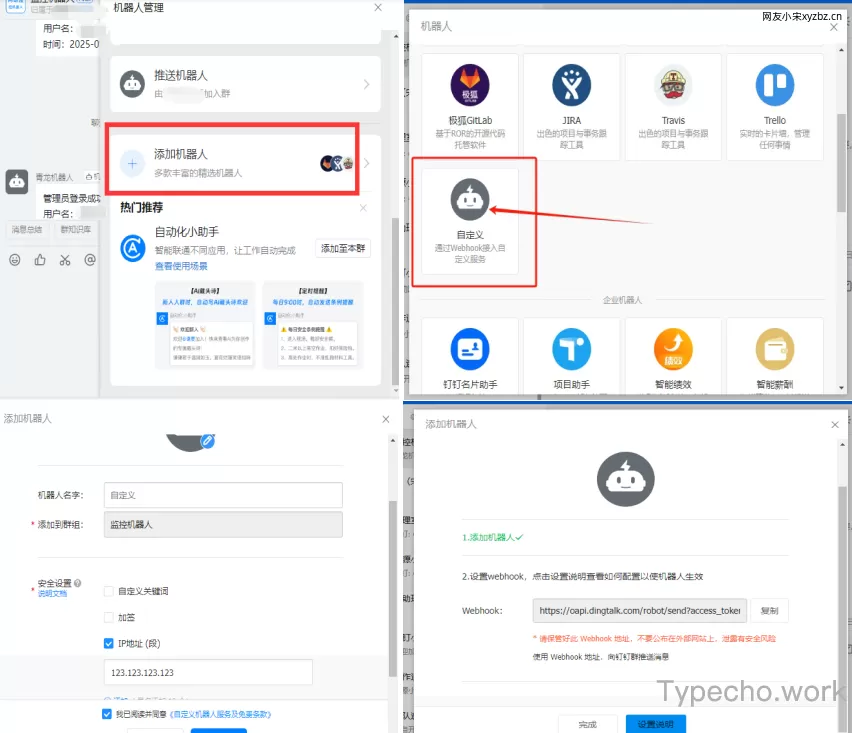This screenshot has width=852, height=733.
Task: Uncheck the IP地址 (段) checkbox
Action: 109,643
